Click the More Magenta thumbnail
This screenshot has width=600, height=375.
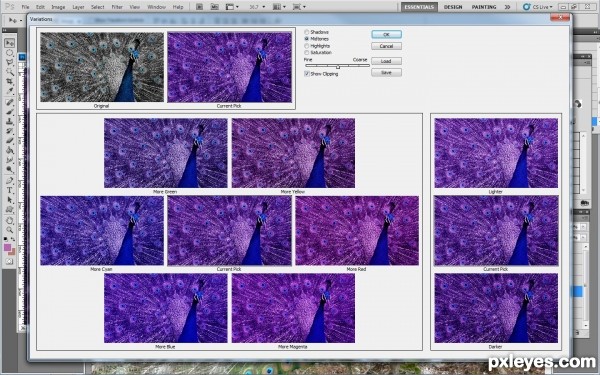click(x=293, y=308)
